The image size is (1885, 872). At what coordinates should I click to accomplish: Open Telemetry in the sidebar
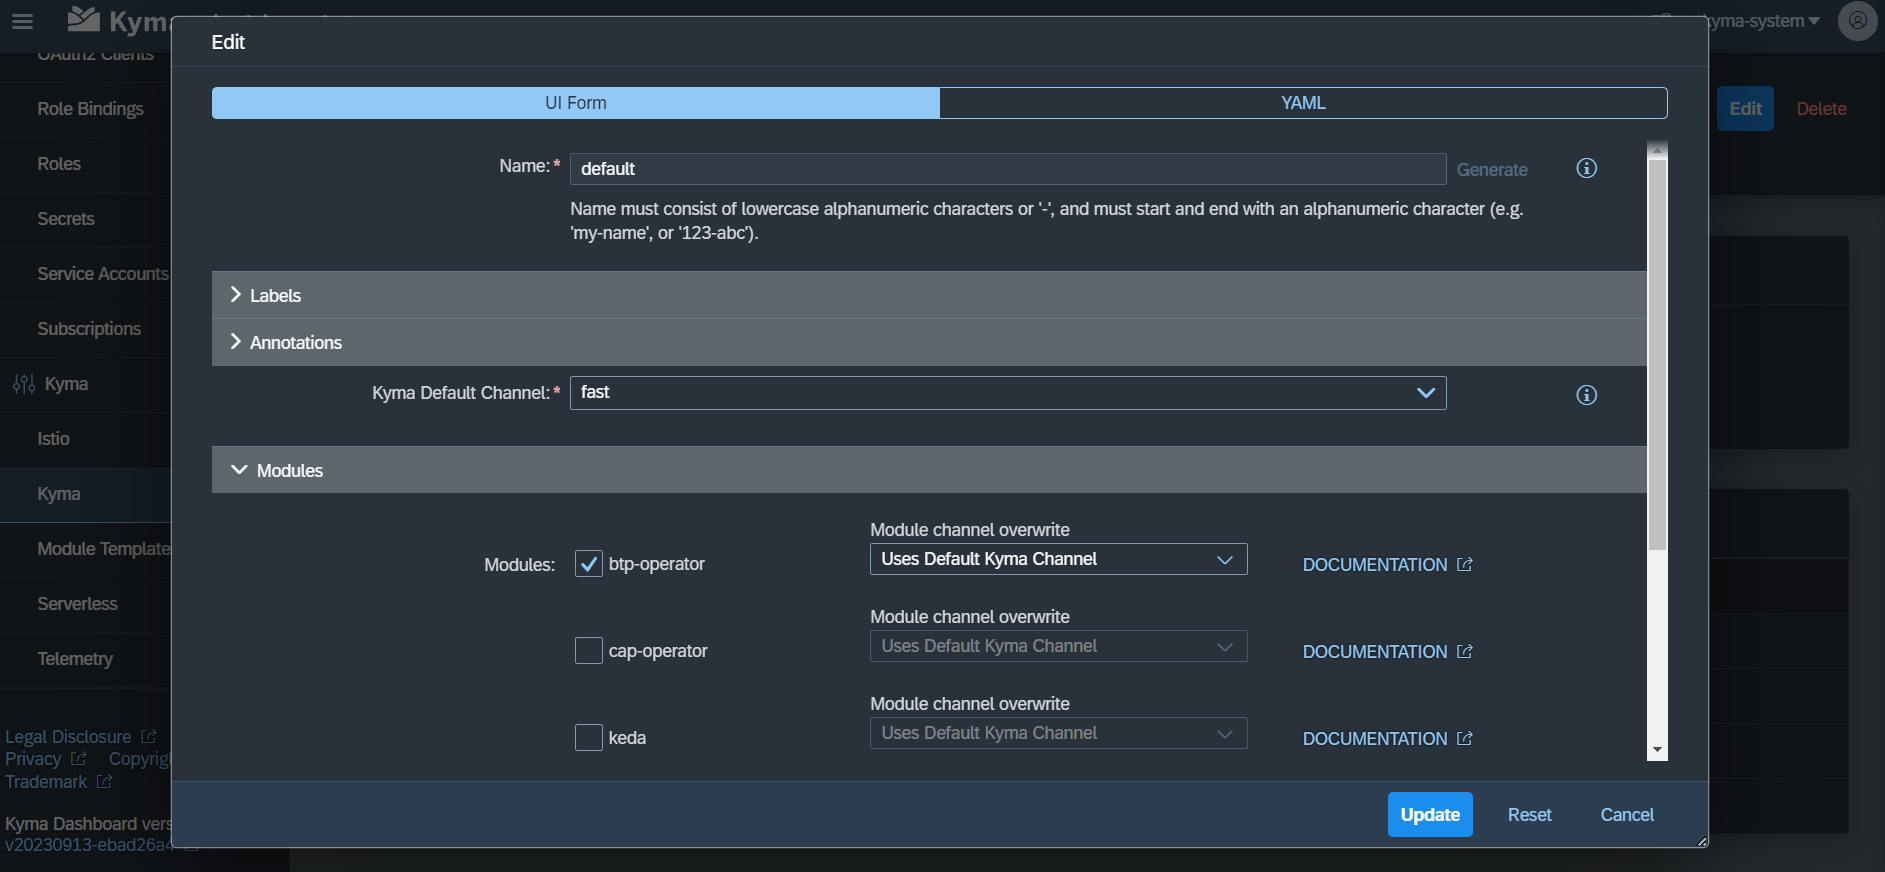75,659
